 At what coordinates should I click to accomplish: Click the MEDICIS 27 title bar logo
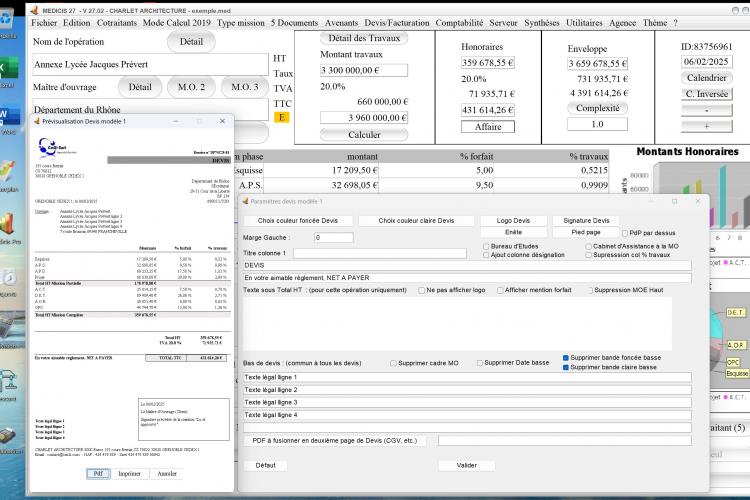coord(34,10)
